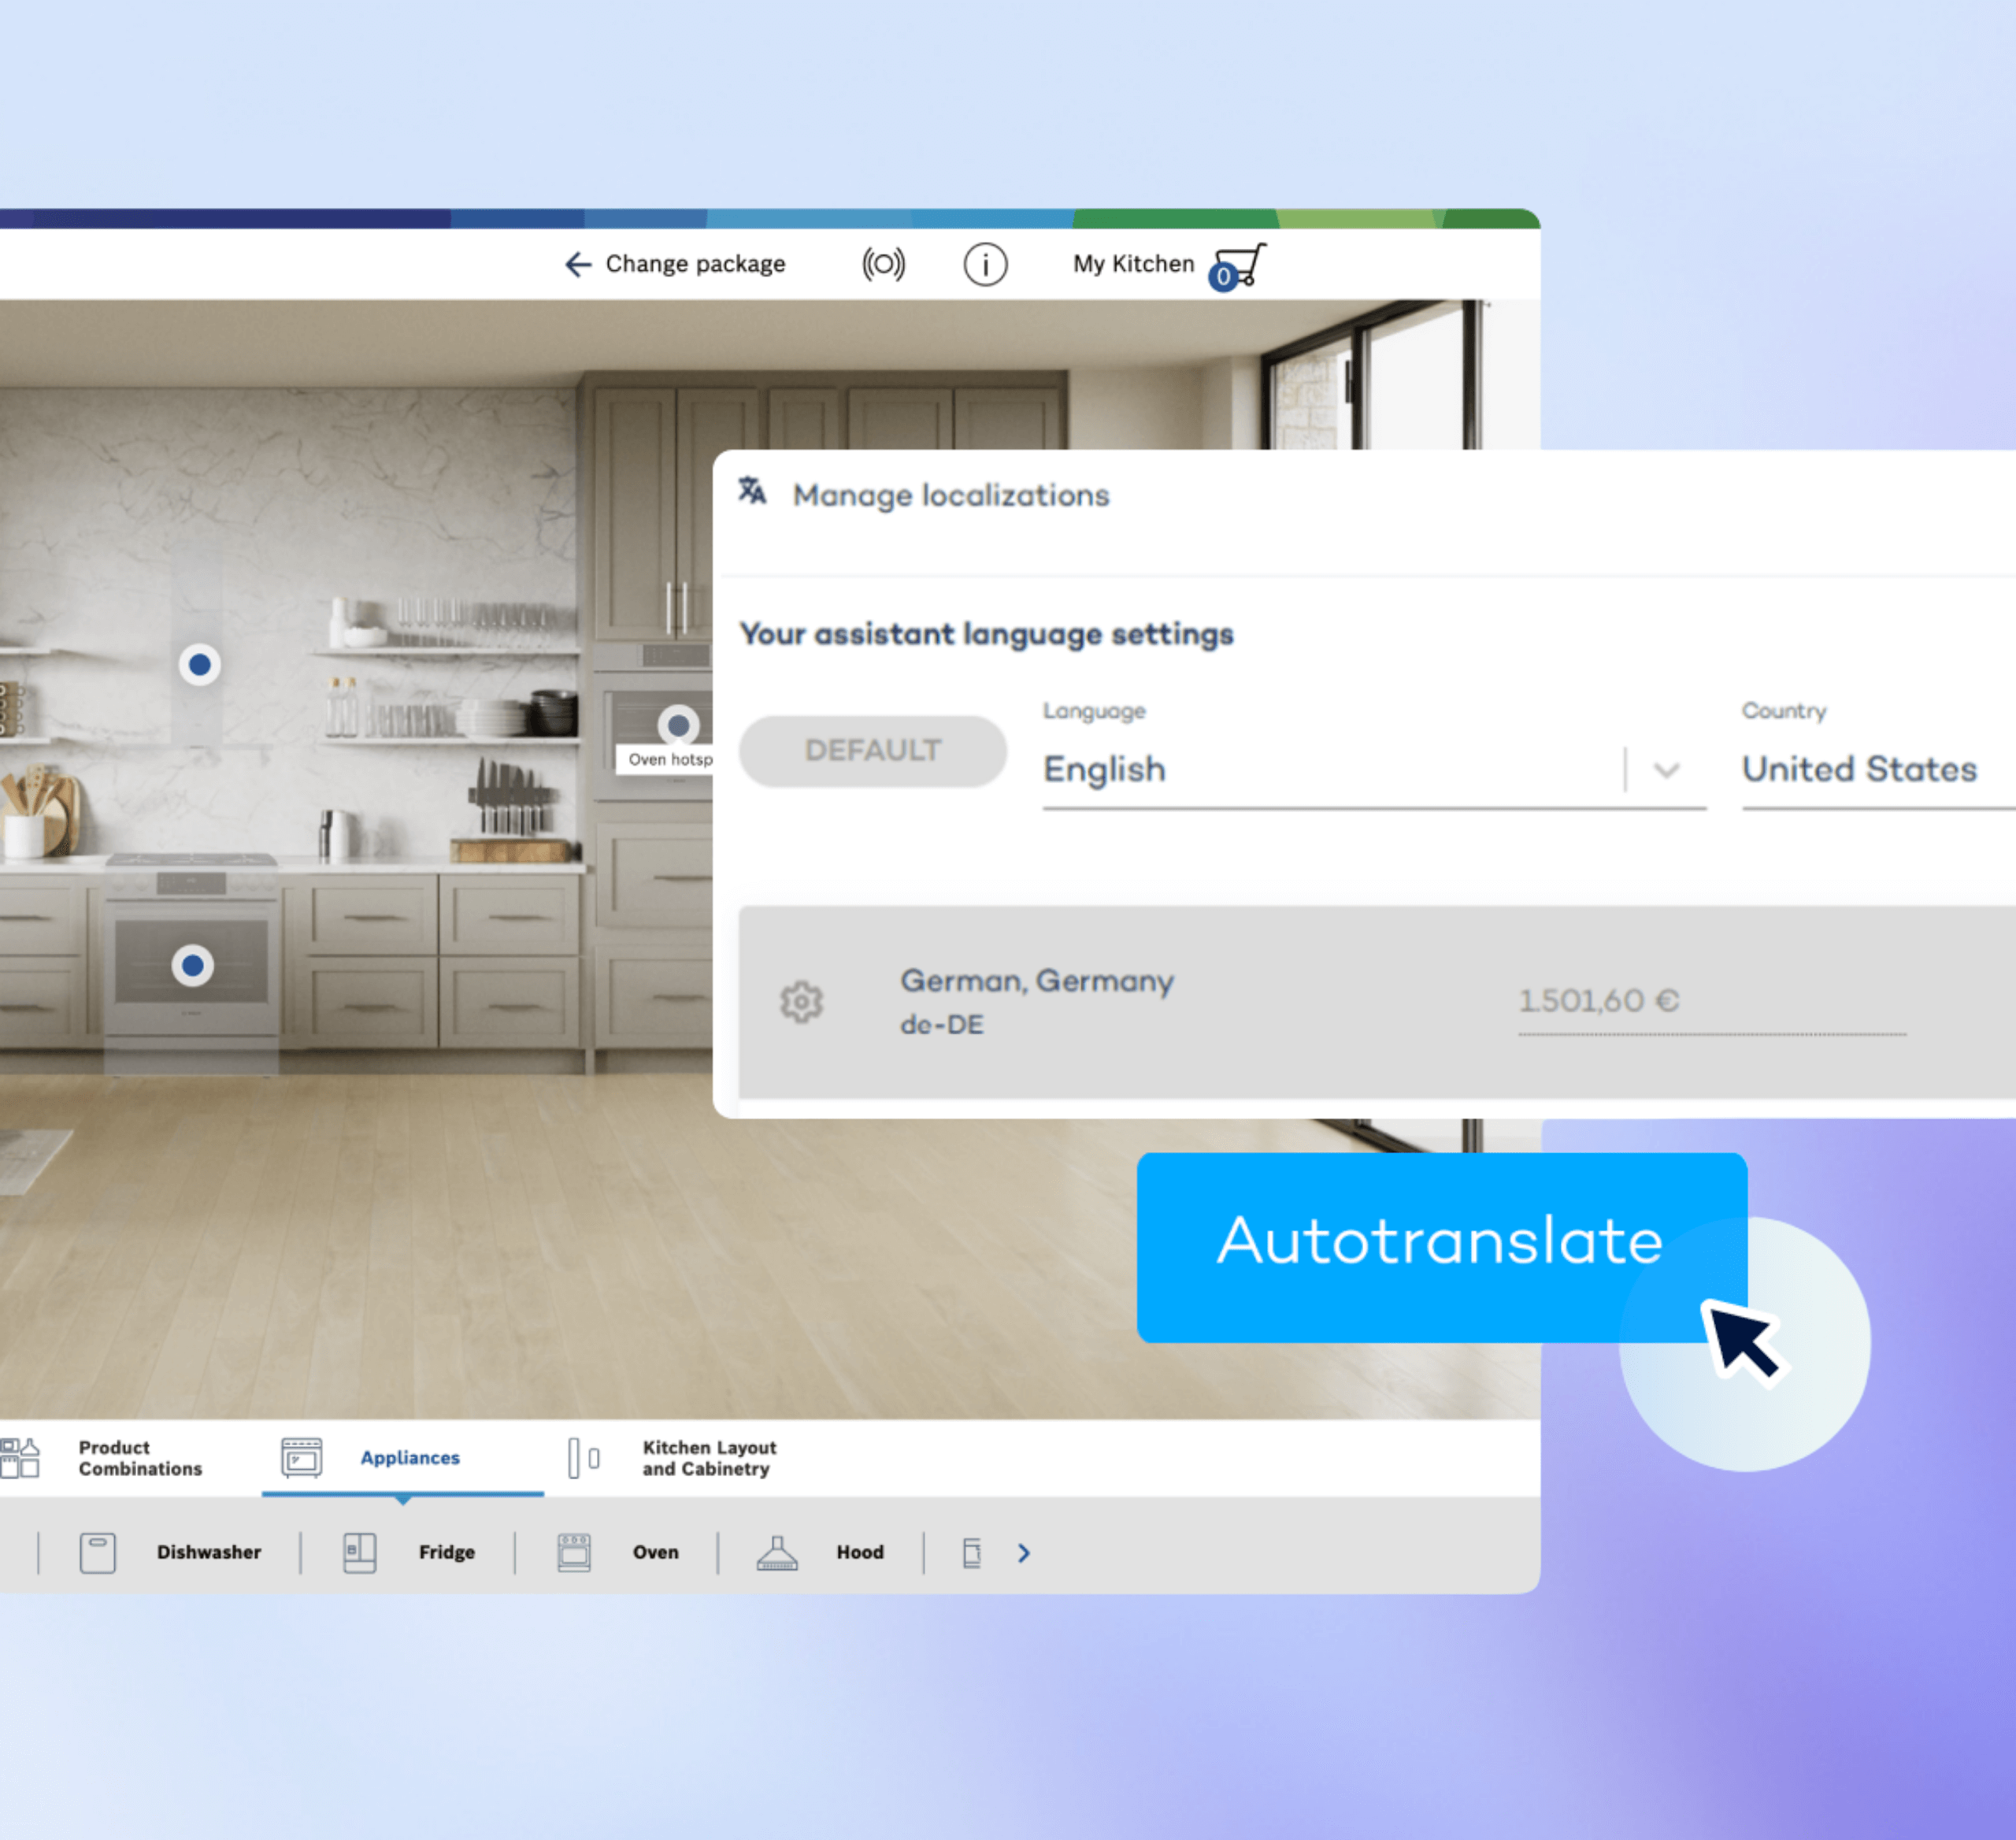Expand more appliances with the right chevron
2016x1840 pixels.
tap(1023, 1553)
